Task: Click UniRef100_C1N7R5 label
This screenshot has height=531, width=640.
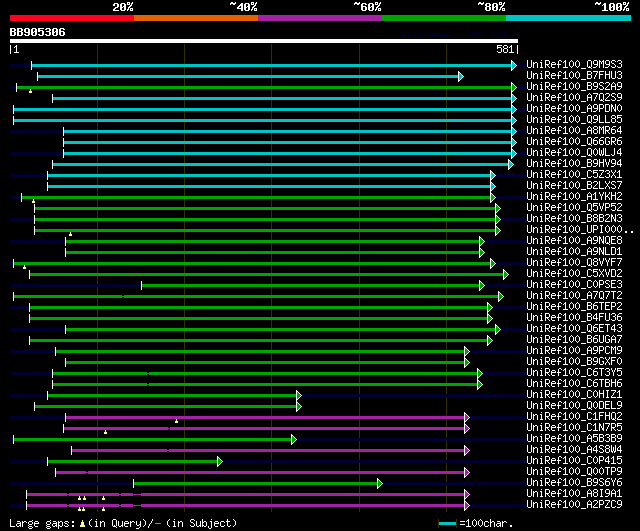Action: [x=574, y=428]
